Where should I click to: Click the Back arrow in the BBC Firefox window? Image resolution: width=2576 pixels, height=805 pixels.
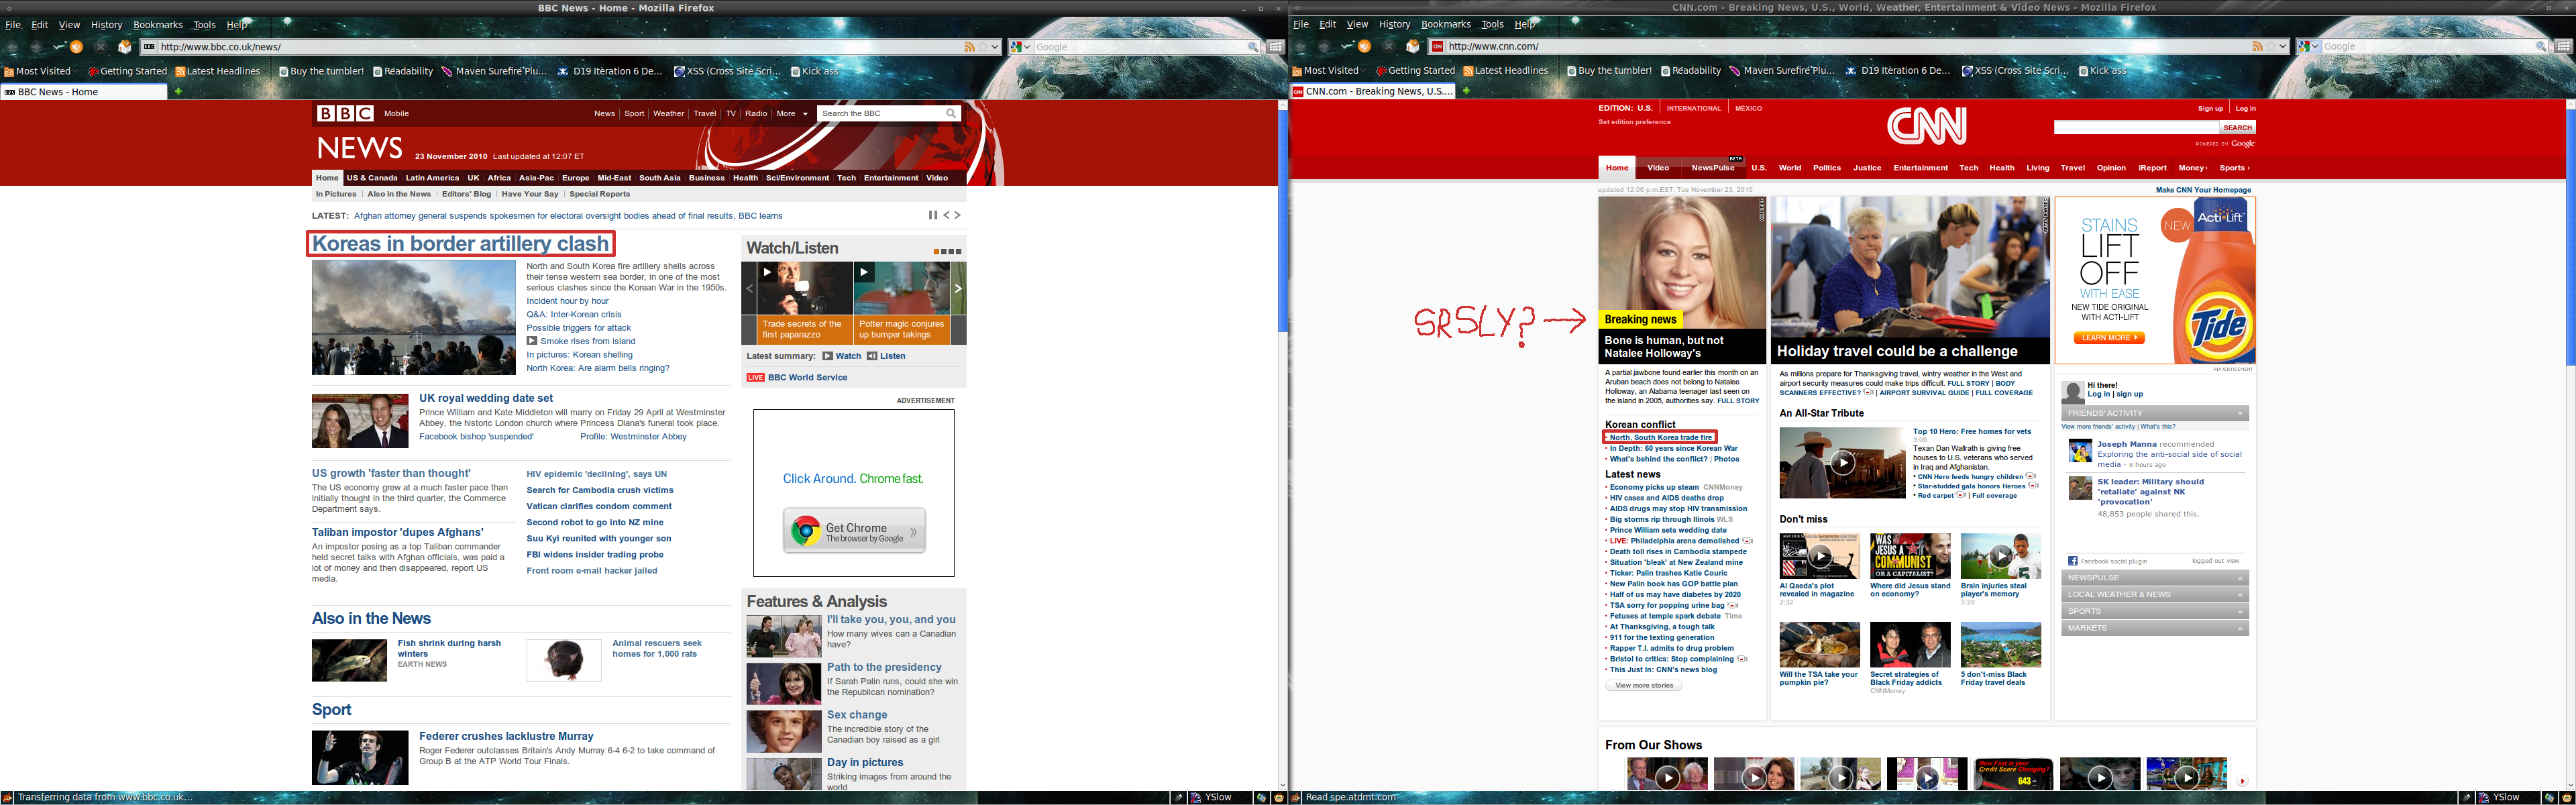tap(13, 46)
